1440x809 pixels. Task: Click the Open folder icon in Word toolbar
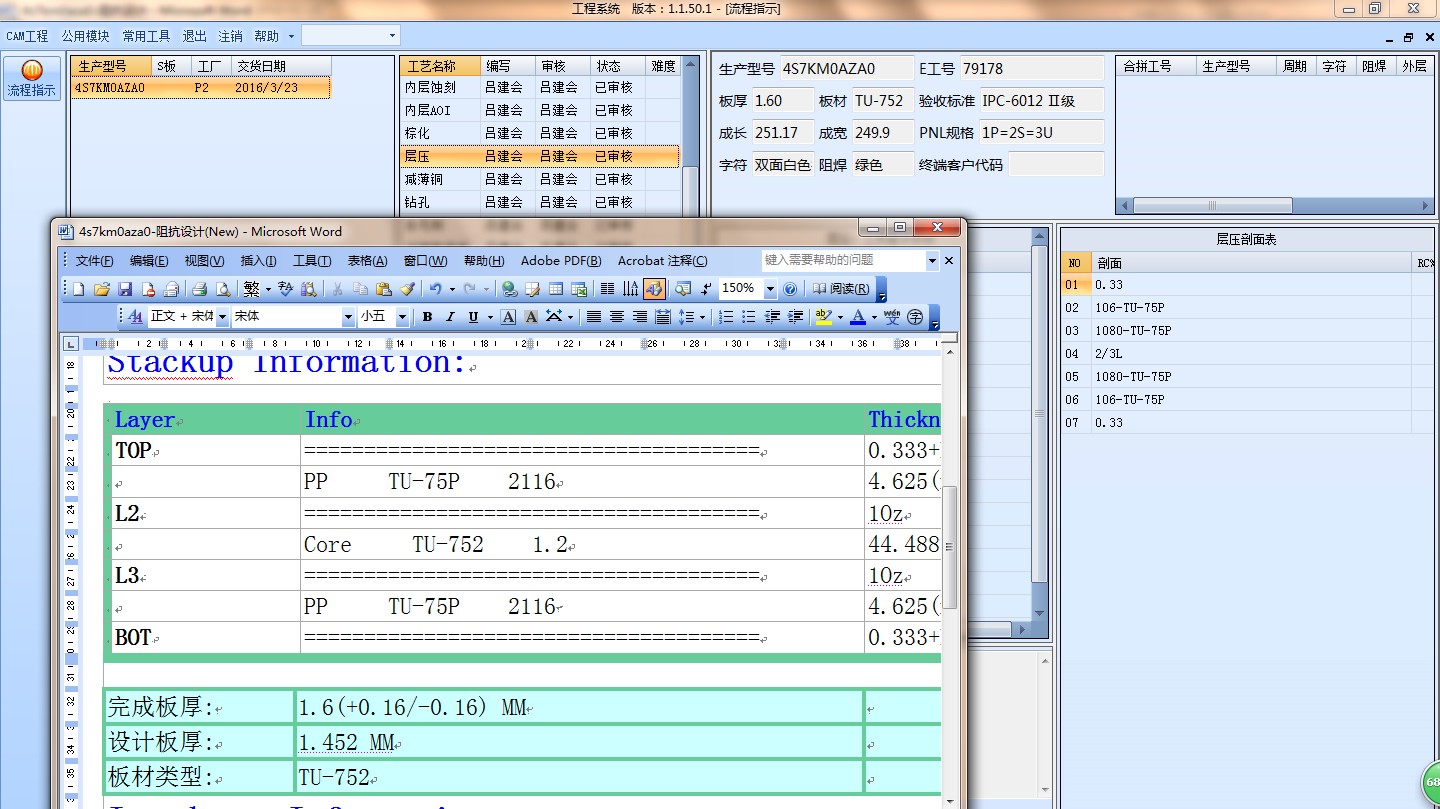click(x=102, y=289)
